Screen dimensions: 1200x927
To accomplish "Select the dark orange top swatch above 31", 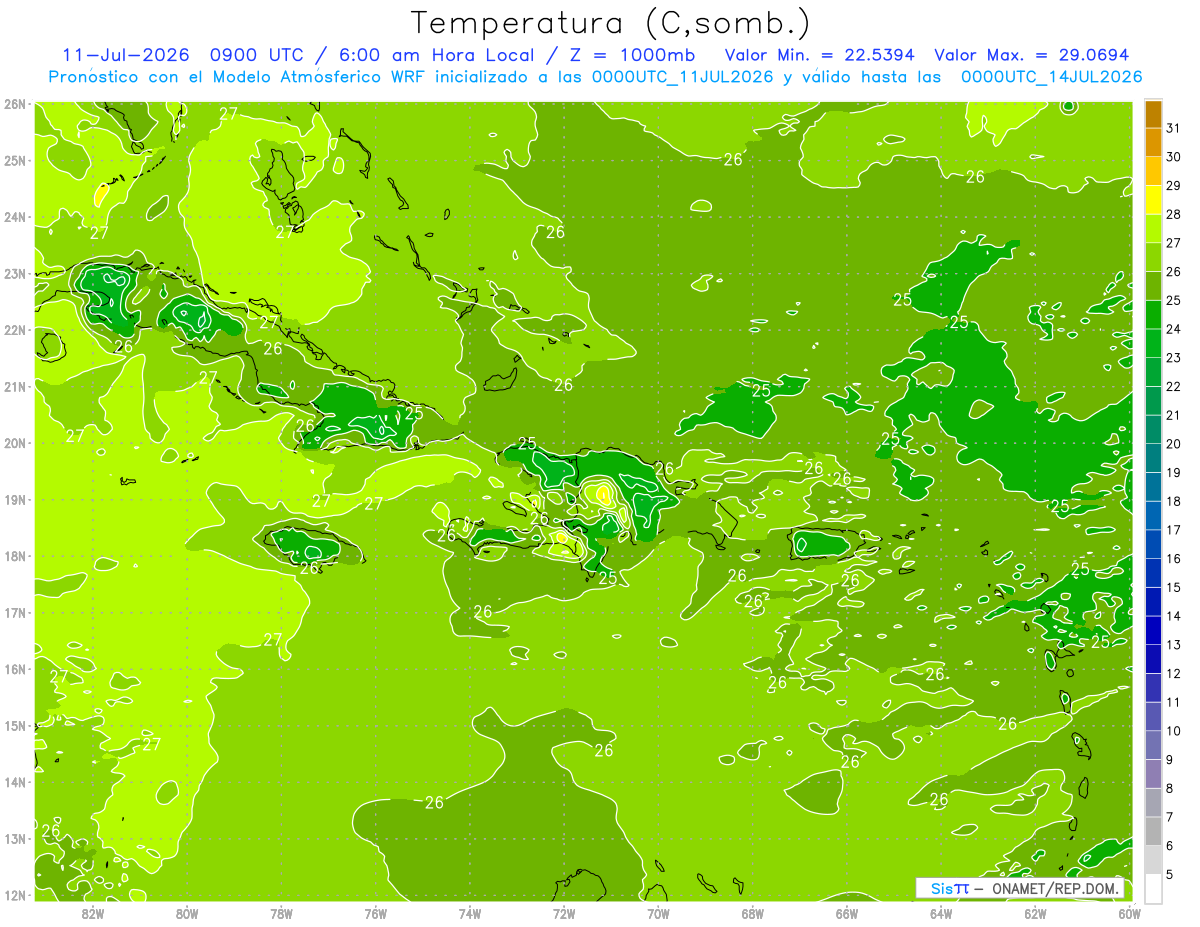I will pos(1153,113).
